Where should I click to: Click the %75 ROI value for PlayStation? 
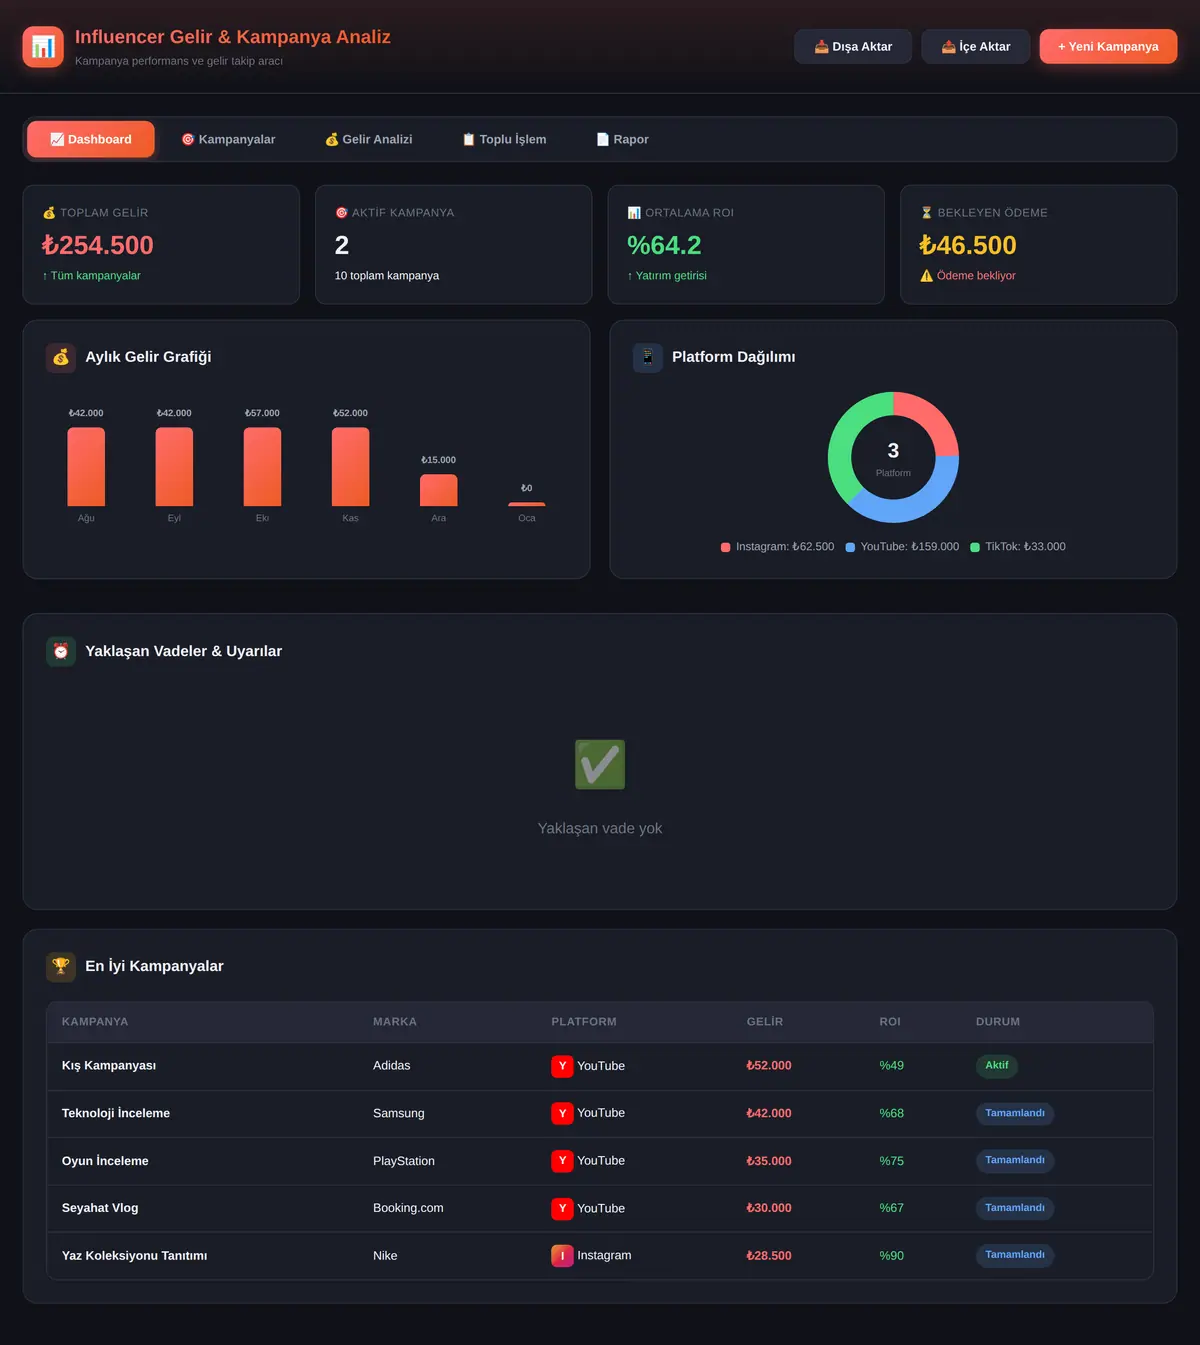(x=891, y=1161)
